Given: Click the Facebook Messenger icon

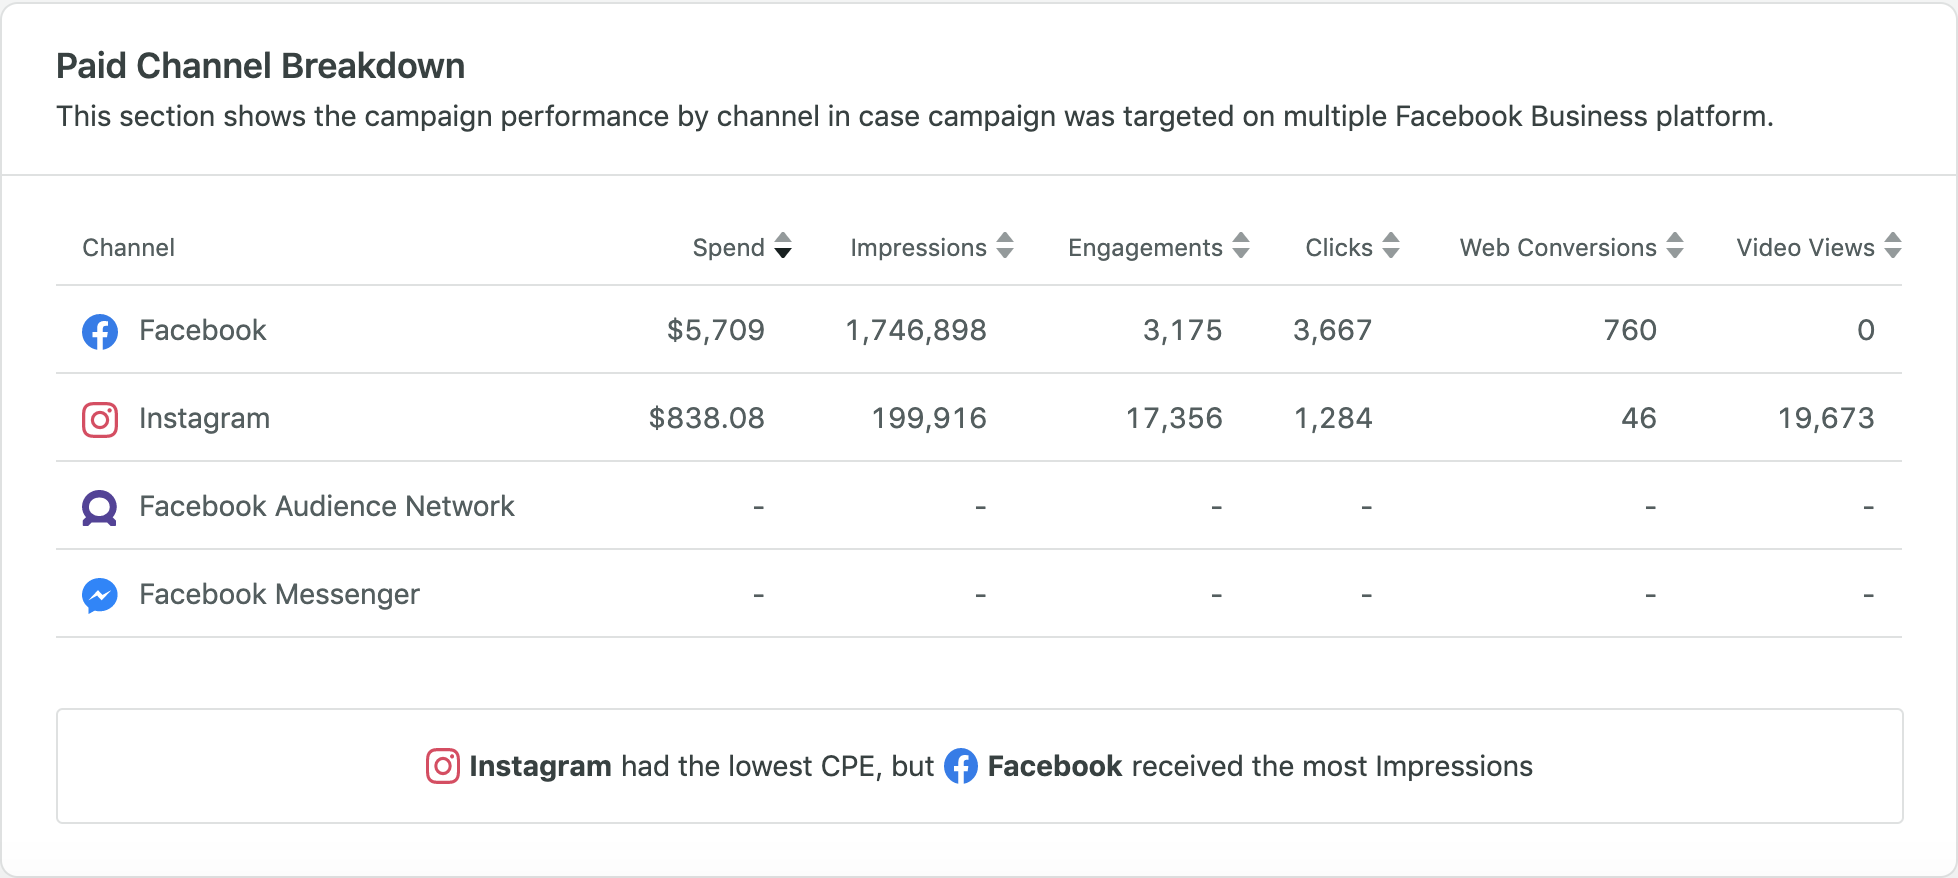Looking at the screenshot, I should [x=100, y=595].
